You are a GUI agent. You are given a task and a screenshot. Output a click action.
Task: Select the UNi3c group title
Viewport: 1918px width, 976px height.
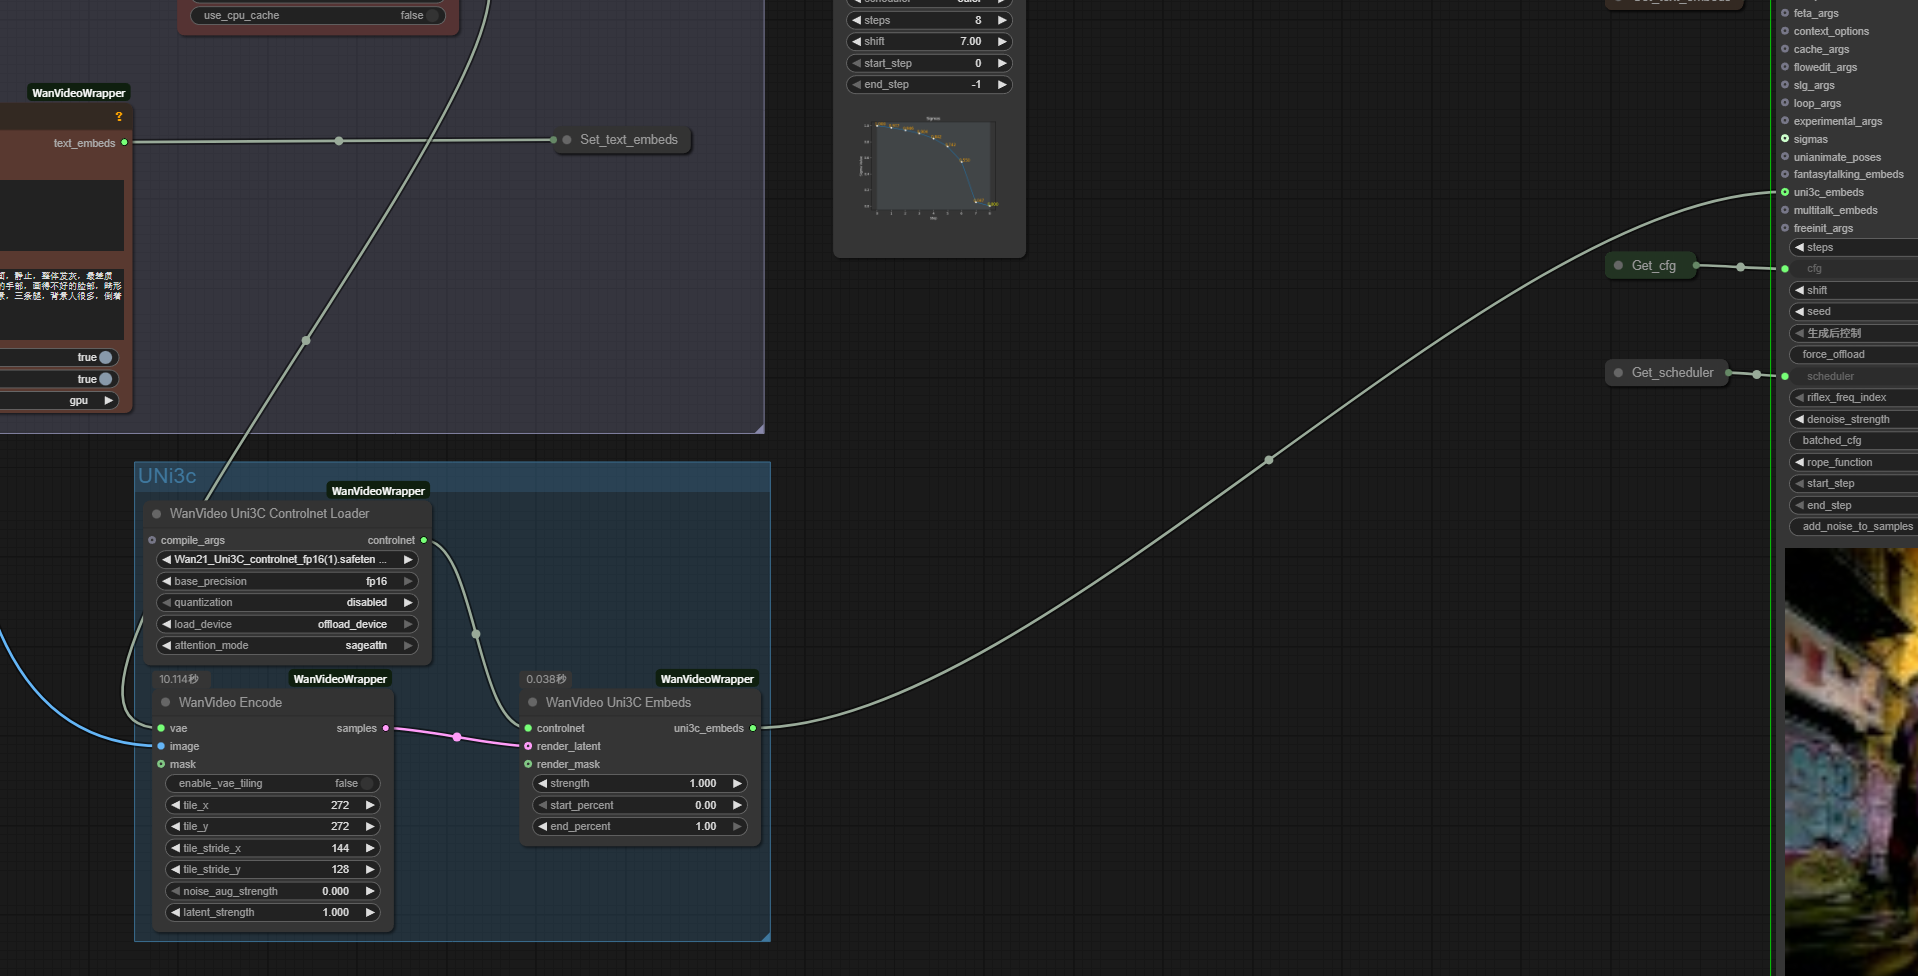(167, 476)
